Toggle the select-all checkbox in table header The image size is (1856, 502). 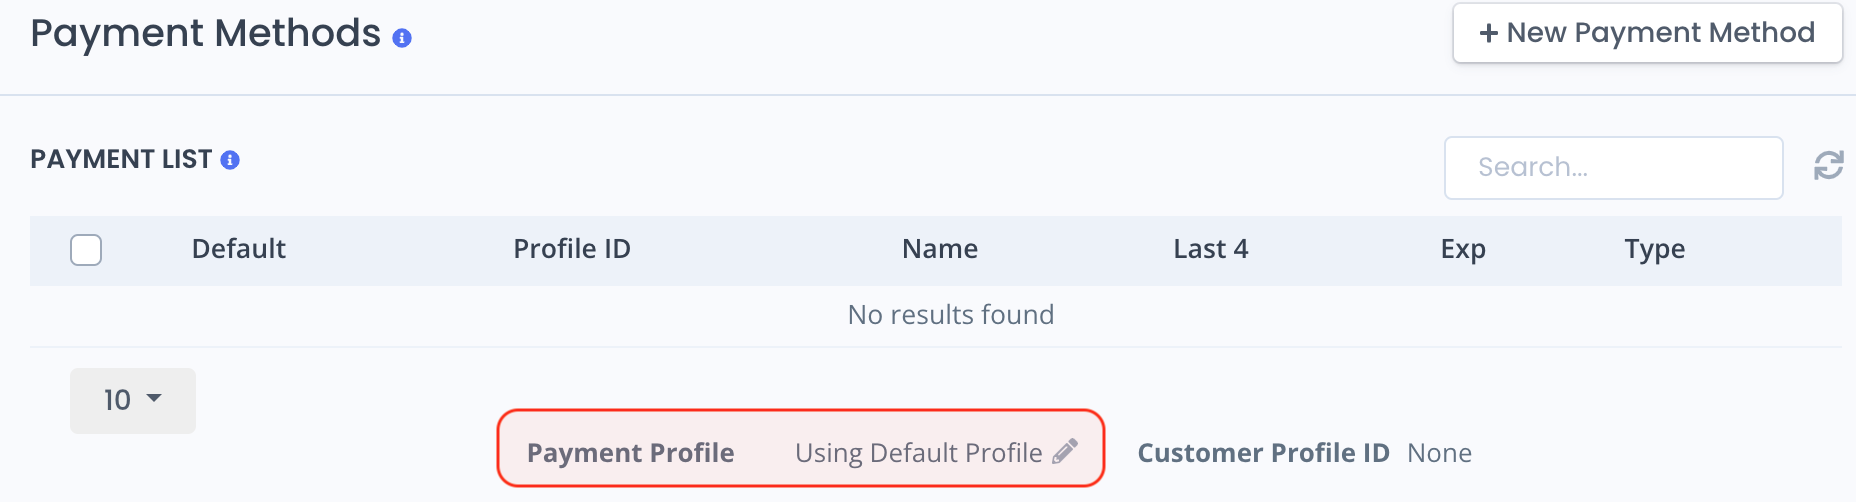click(x=86, y=250)
